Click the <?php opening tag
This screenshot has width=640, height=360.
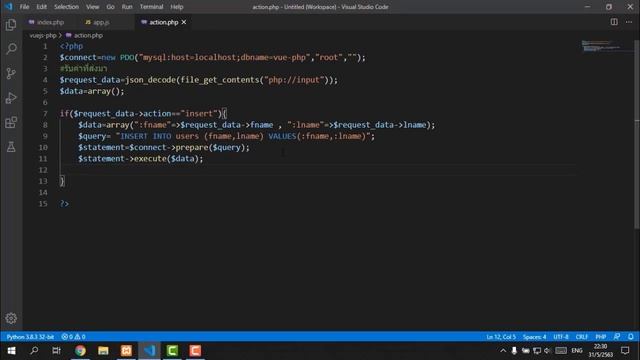click(71, 46)
